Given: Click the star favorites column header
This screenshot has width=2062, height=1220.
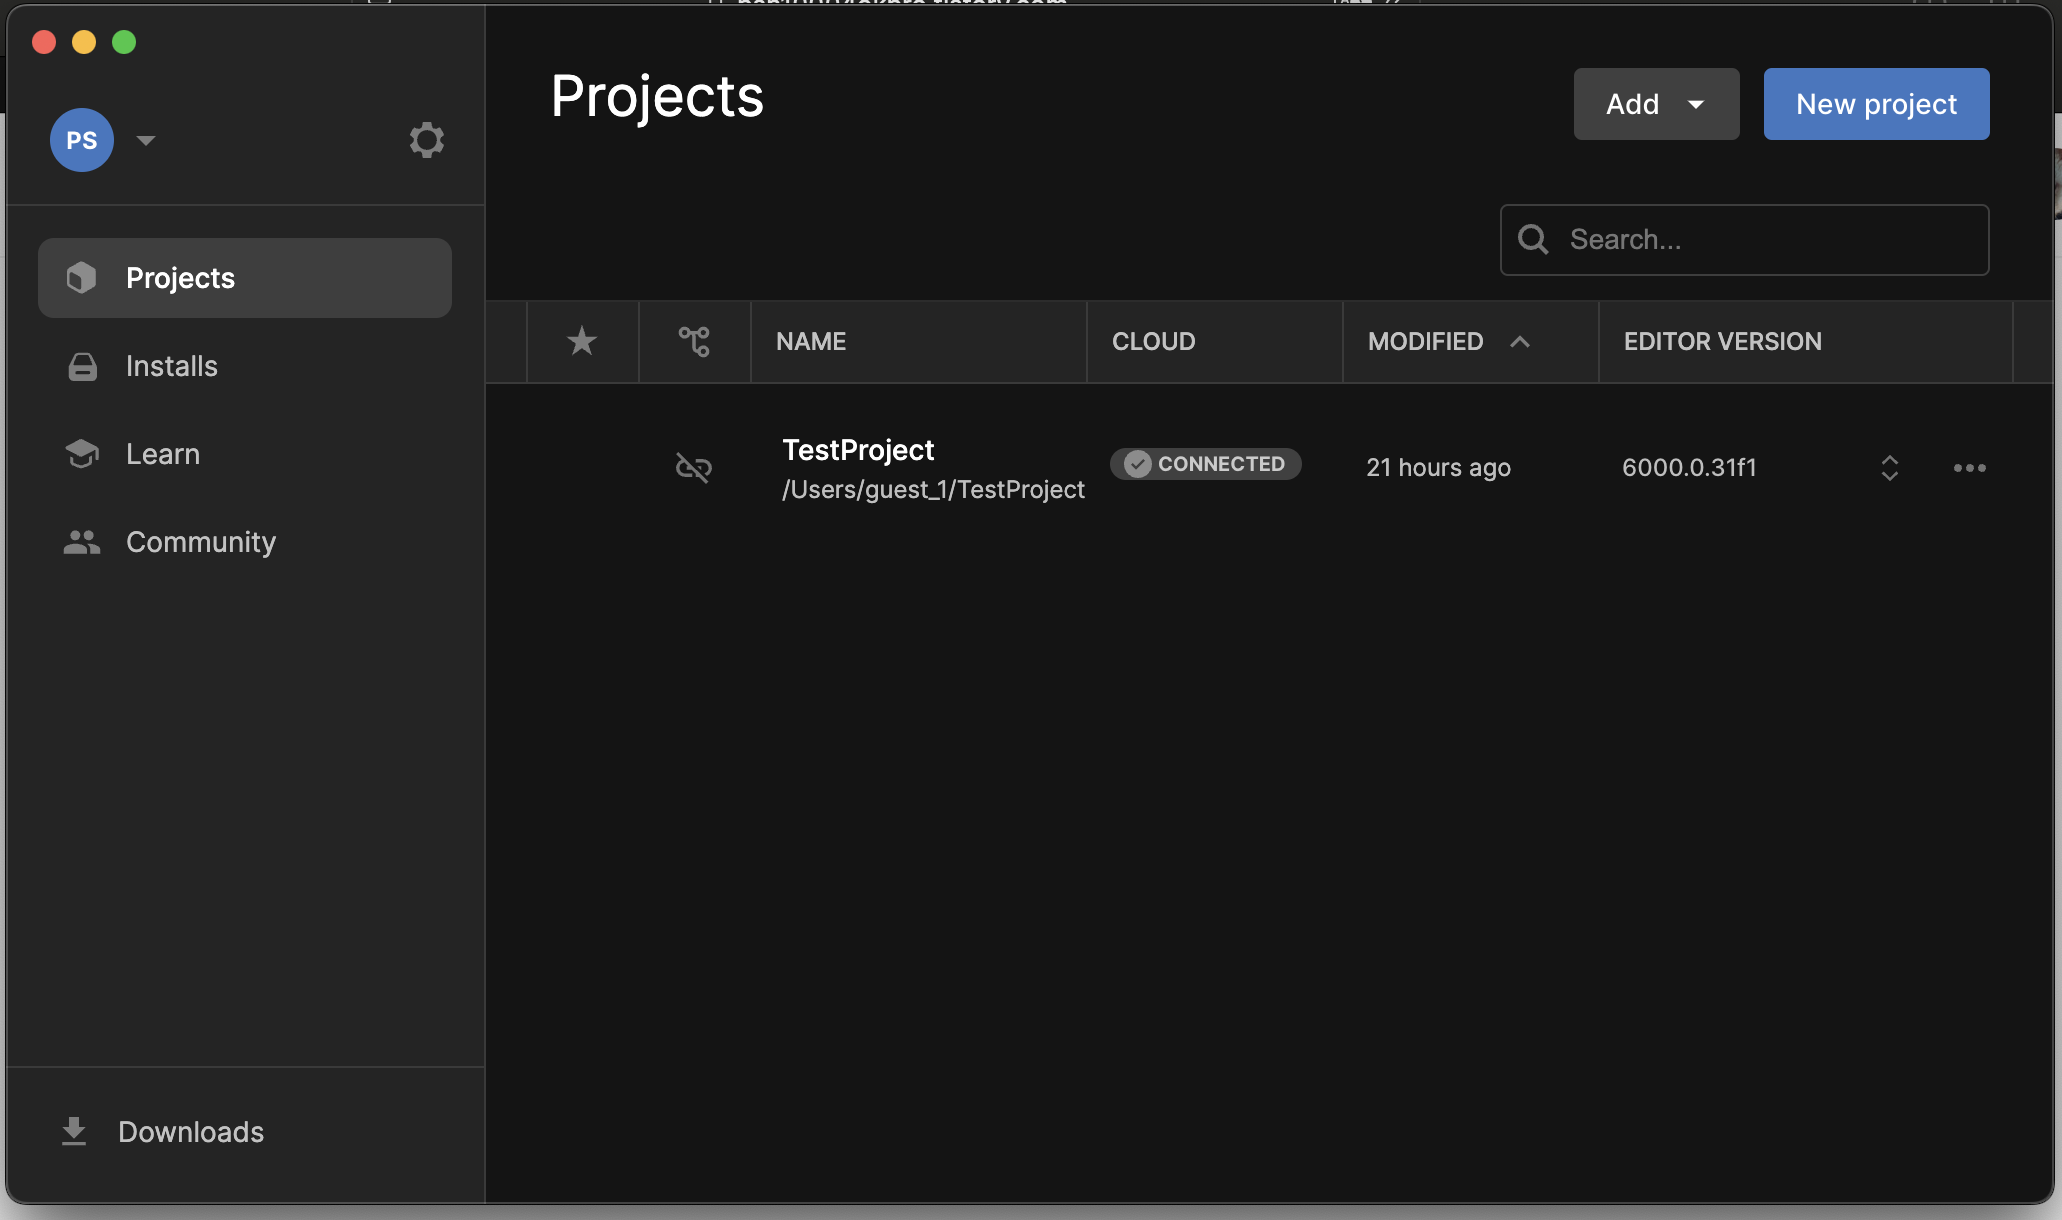Looking at the screenshot, I should click(x=582, y=342).
